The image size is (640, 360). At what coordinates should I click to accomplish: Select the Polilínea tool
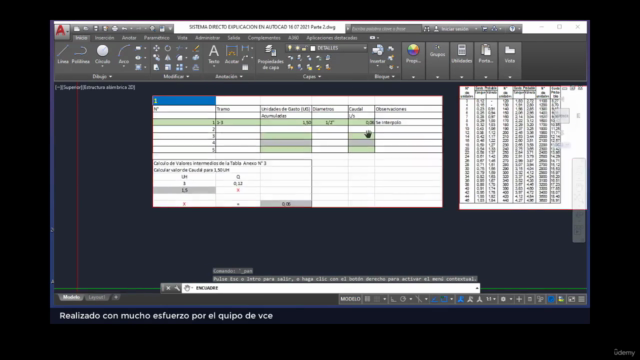click(x=80, y=54)
